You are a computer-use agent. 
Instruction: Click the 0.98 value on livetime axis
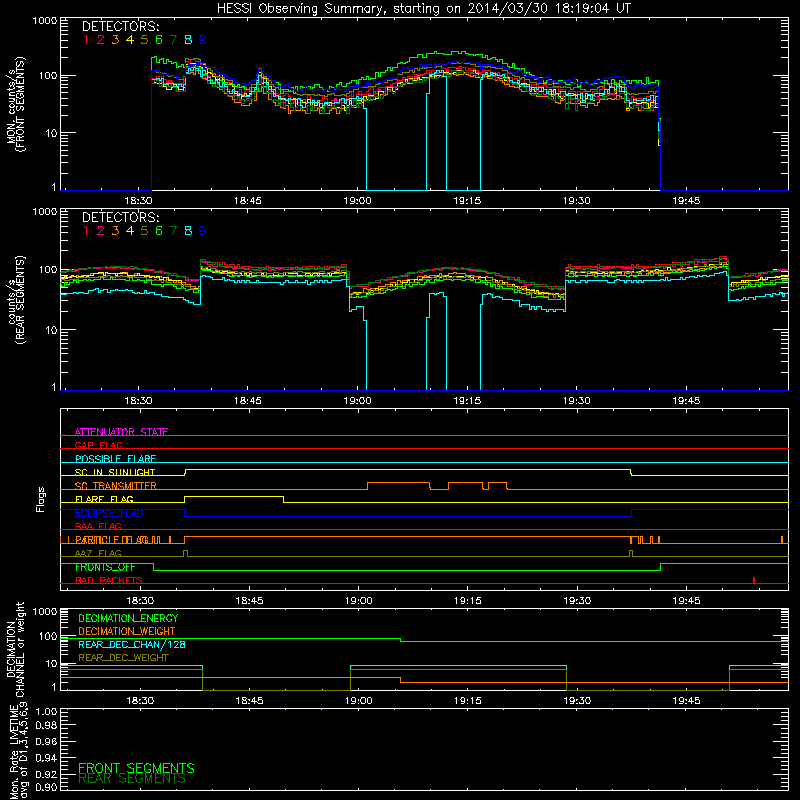click(x=46, y=725)
